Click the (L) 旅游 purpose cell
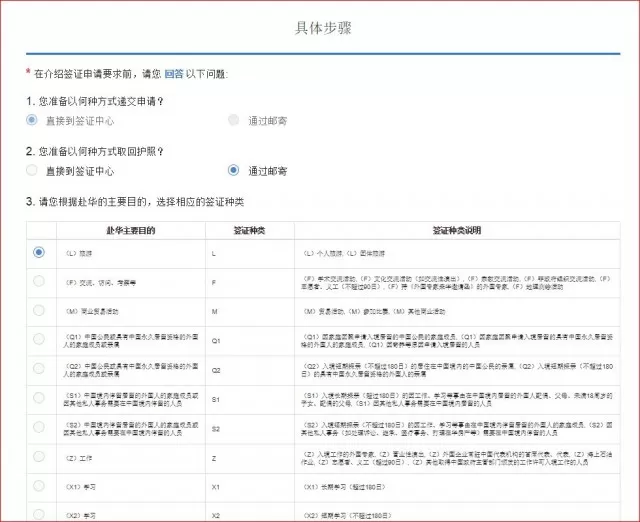The image size is (640, 522). [x=131, y=254]
